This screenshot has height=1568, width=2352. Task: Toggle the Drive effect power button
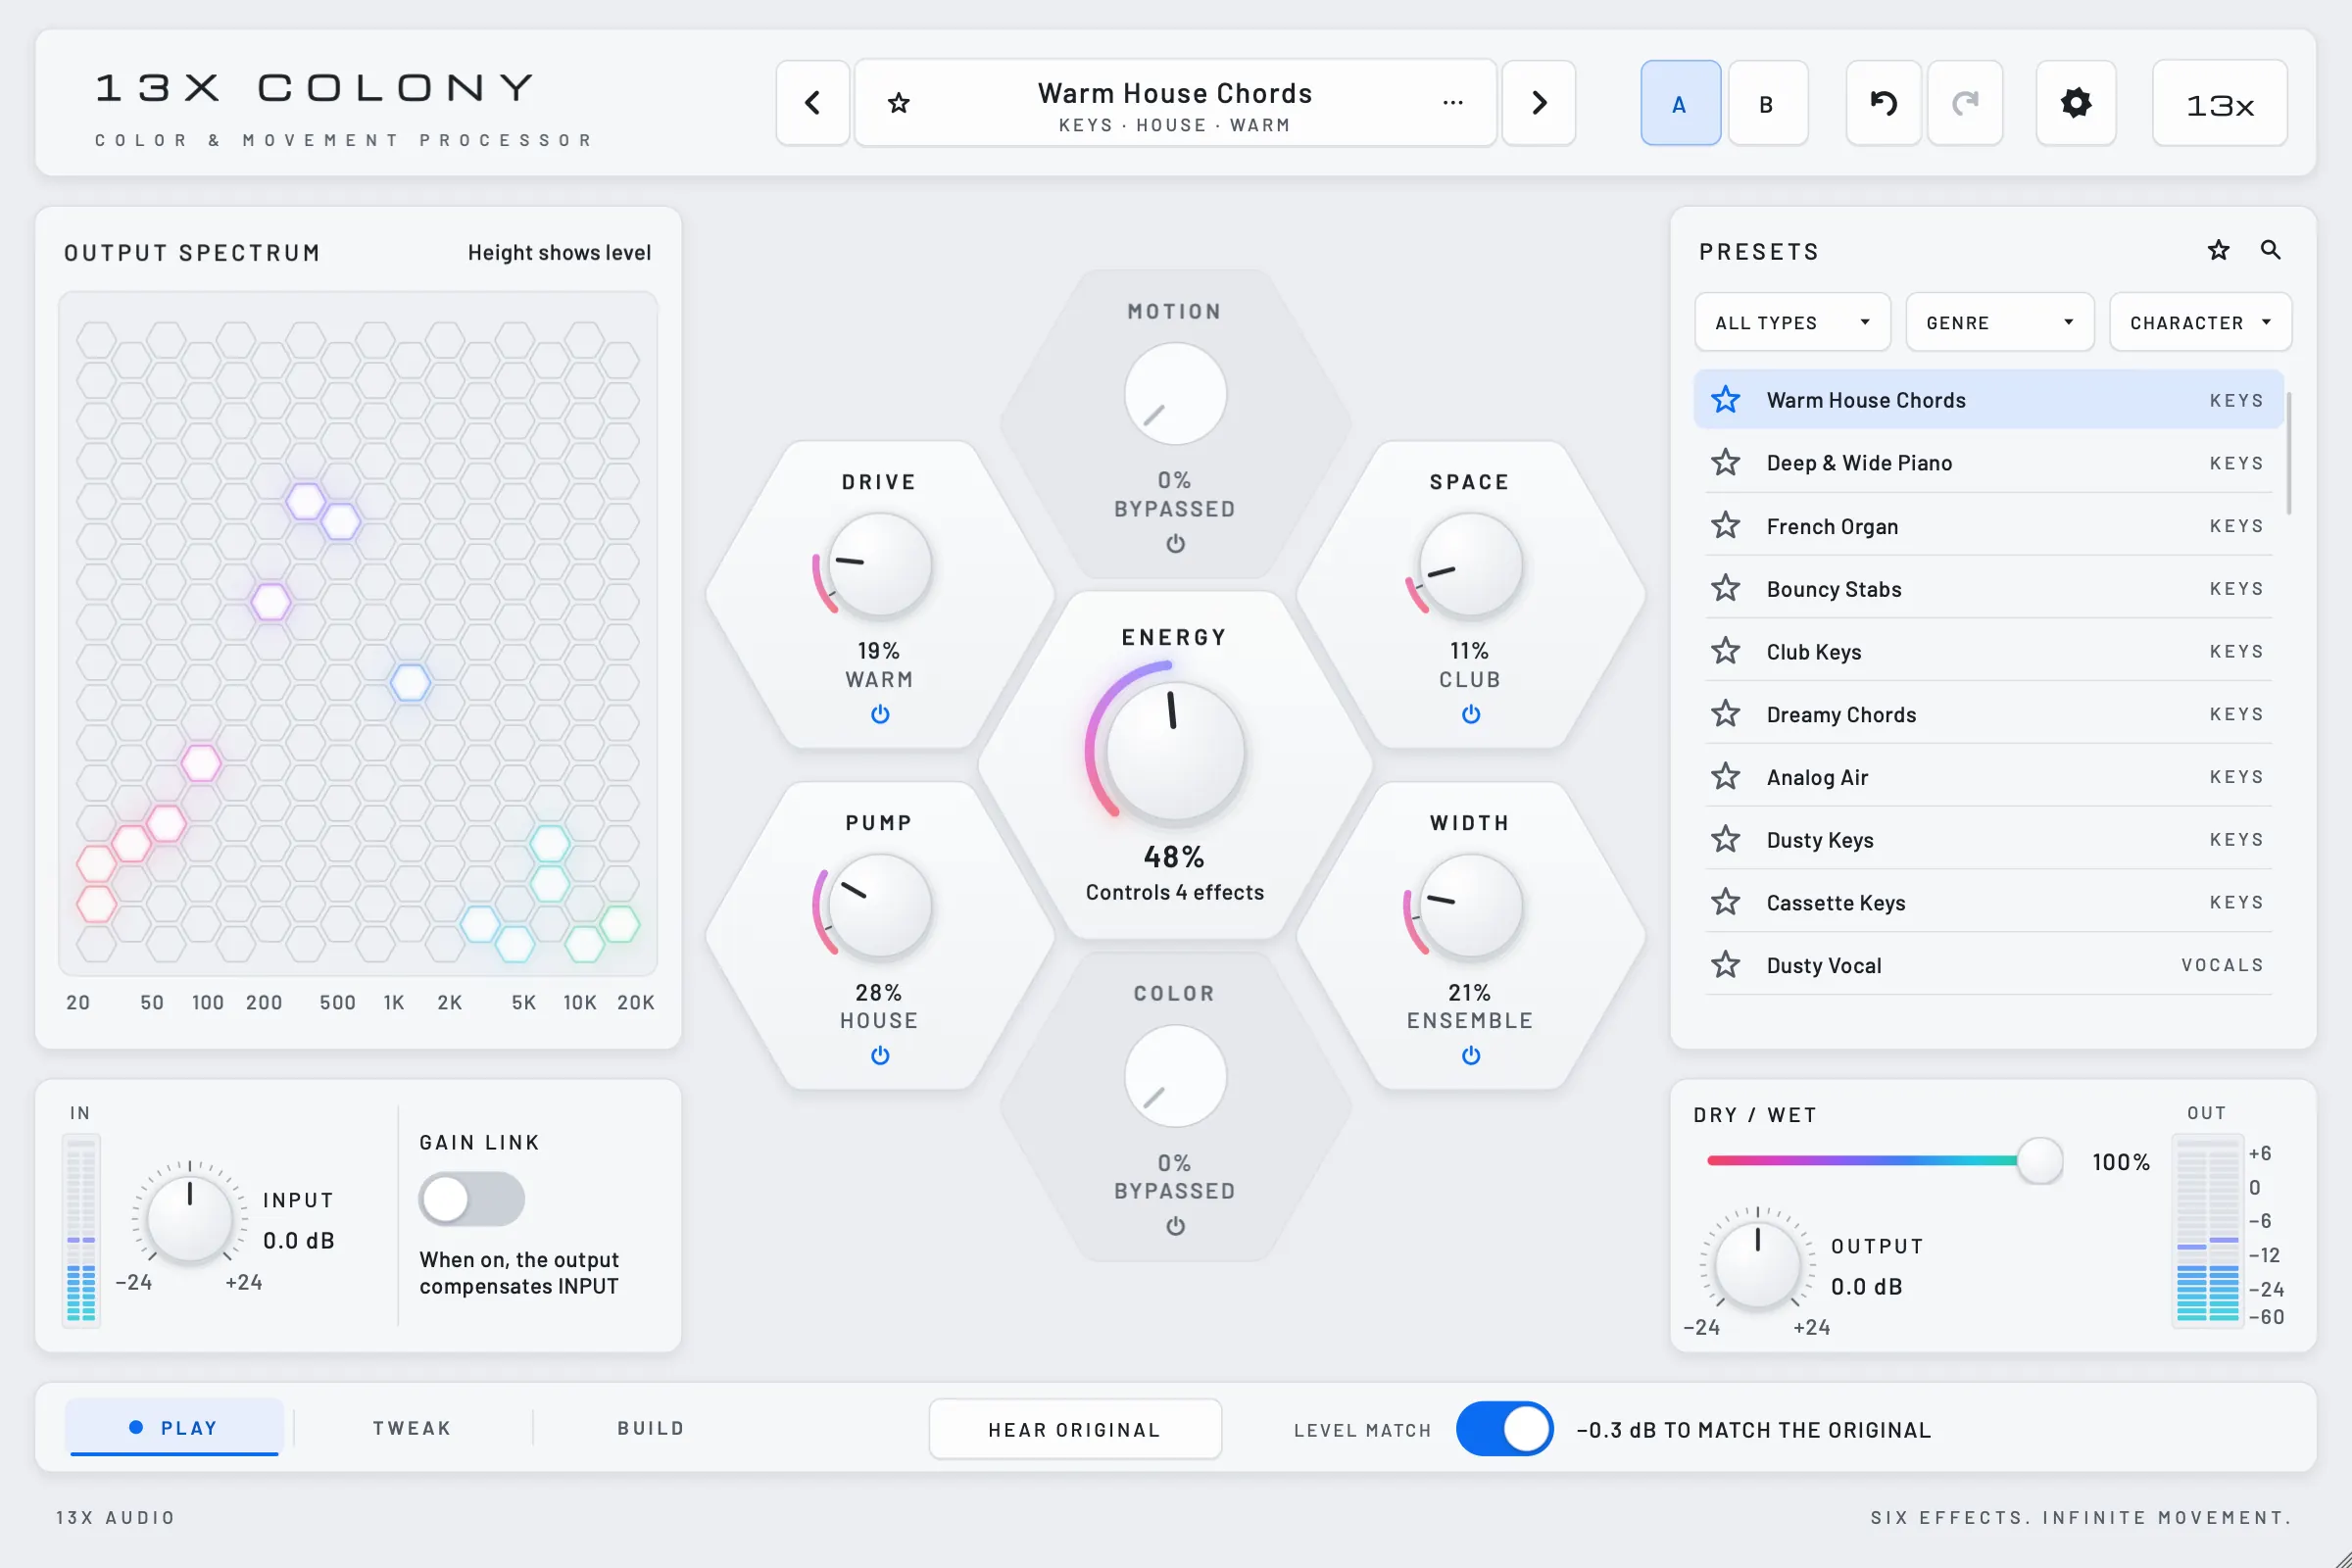[x=880, y=714]
